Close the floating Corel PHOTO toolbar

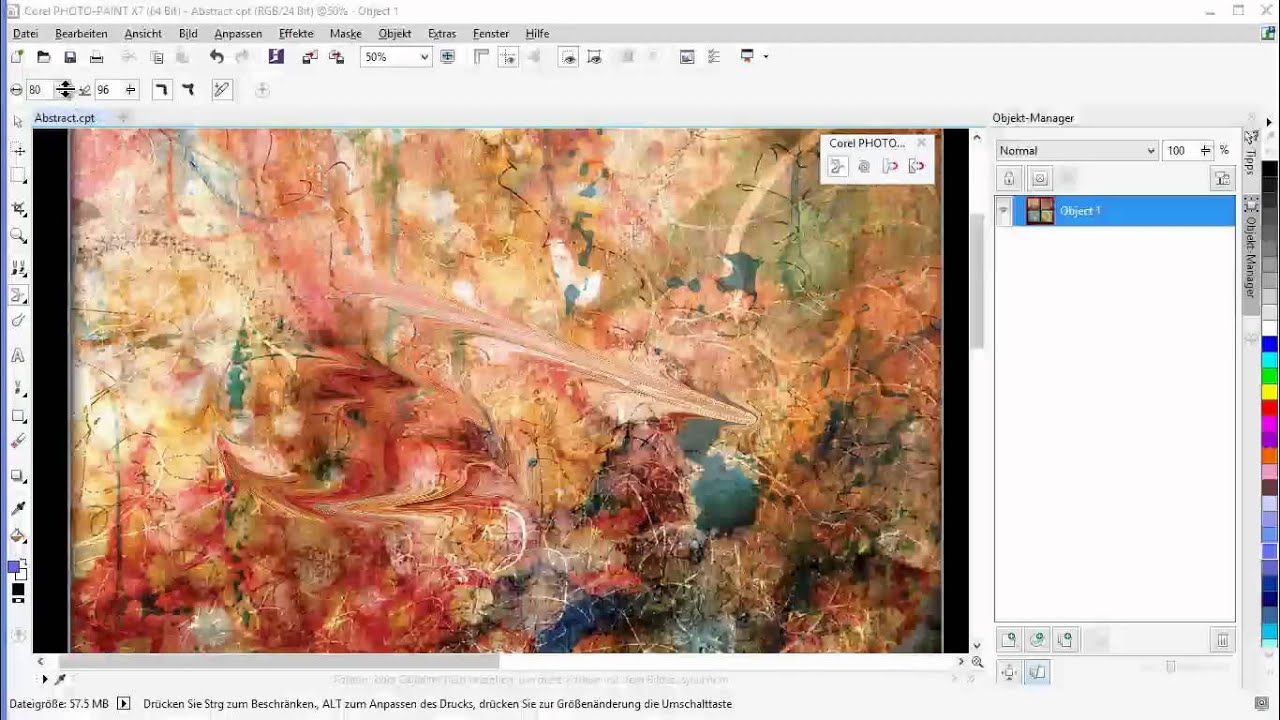tap(921, 143)
